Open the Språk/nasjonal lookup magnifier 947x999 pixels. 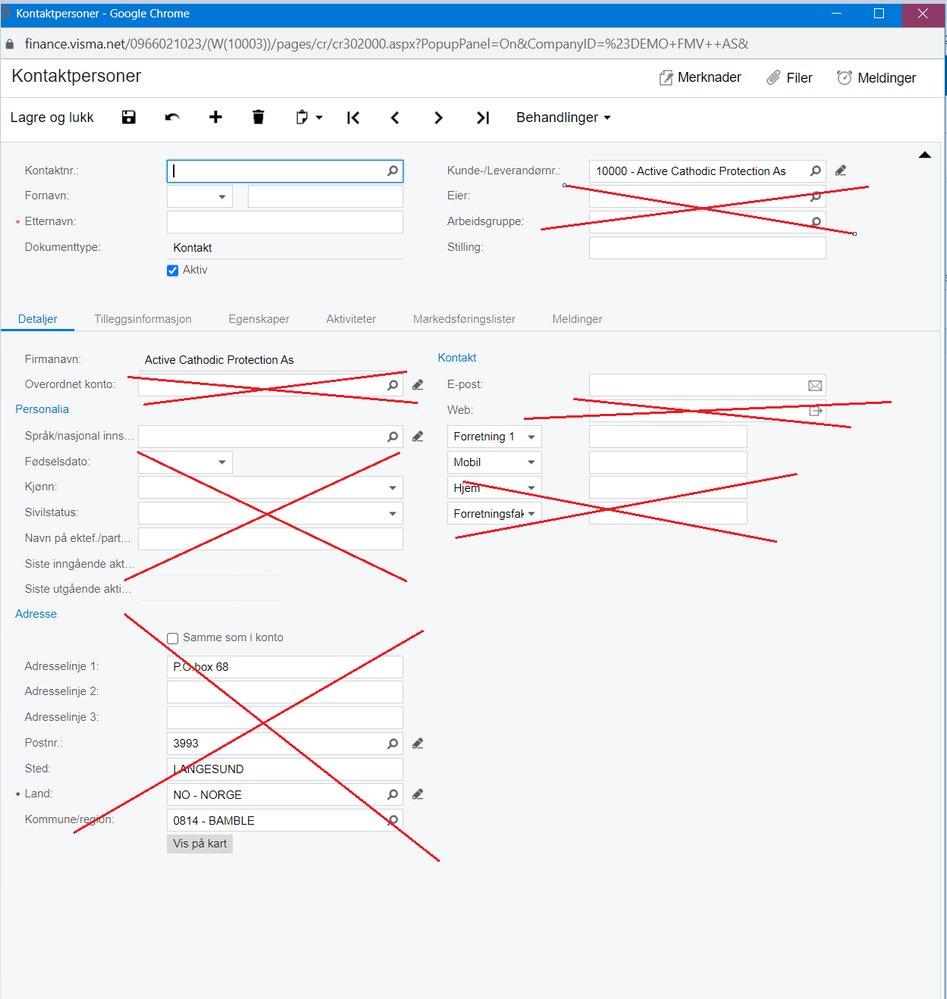coord(393,436)
